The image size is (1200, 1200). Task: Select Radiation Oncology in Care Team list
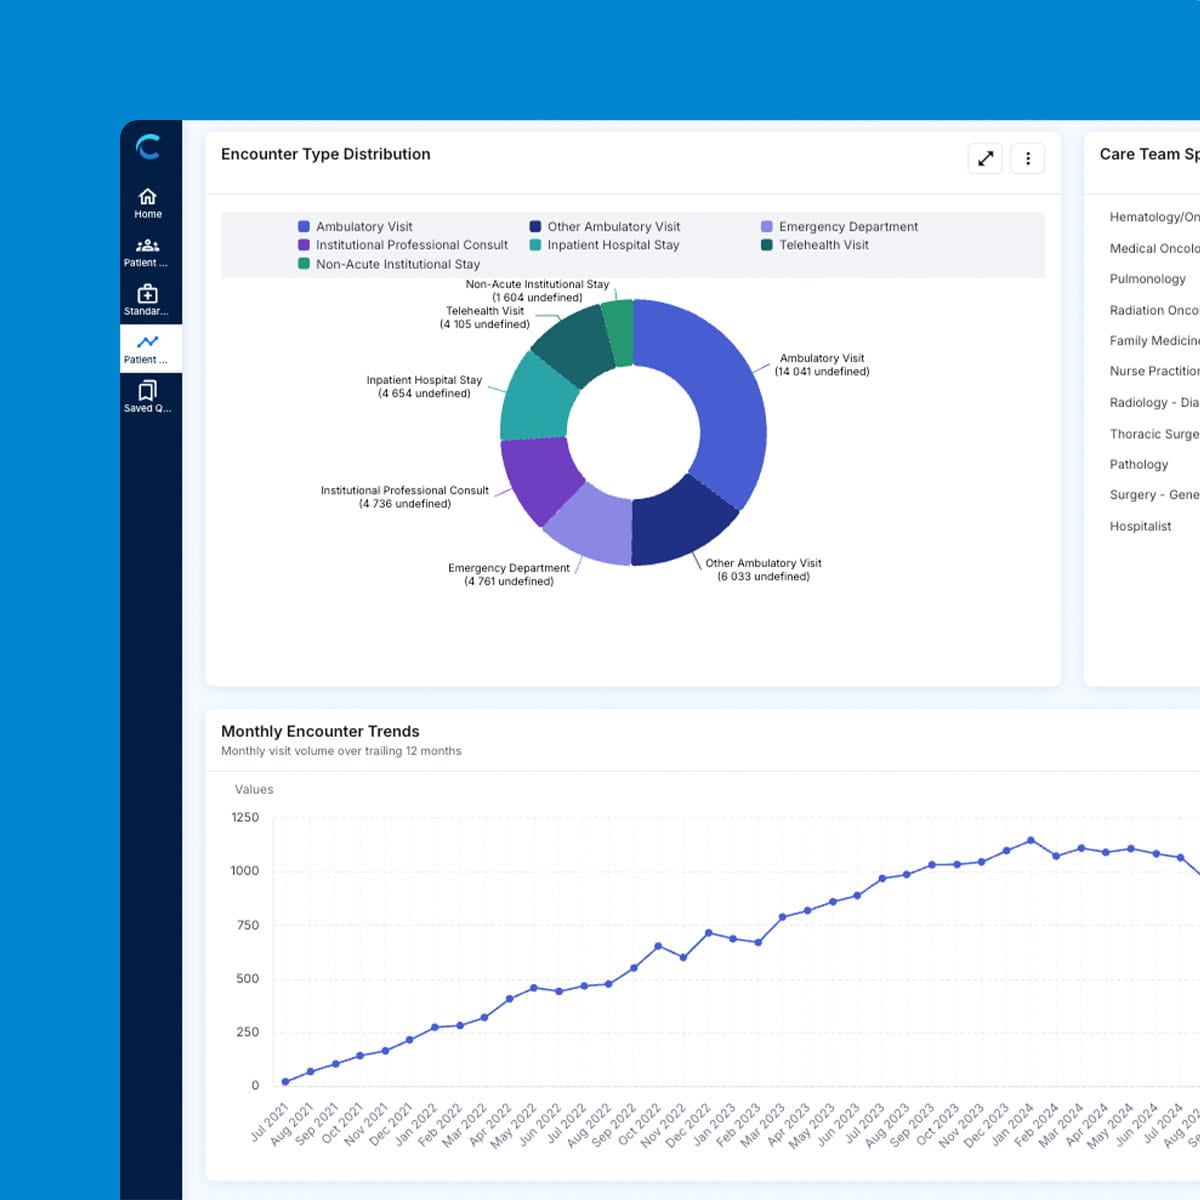coord(1154,311)
